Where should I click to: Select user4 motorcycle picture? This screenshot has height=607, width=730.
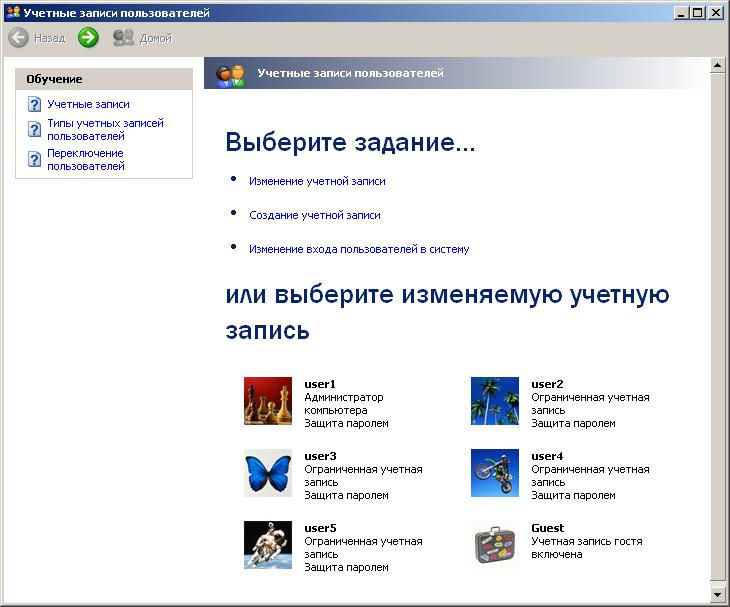[494, 473]
